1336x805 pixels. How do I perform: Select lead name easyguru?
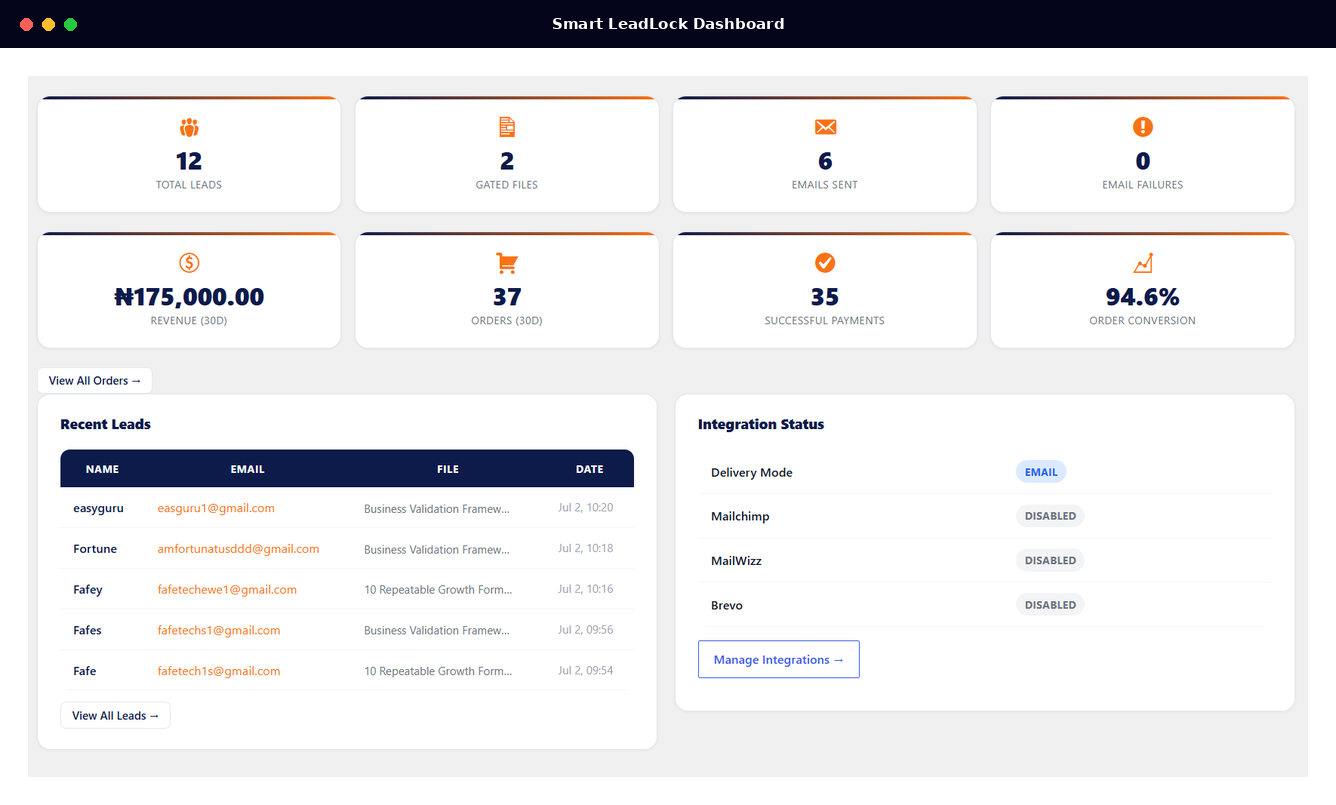pos(98,508)
